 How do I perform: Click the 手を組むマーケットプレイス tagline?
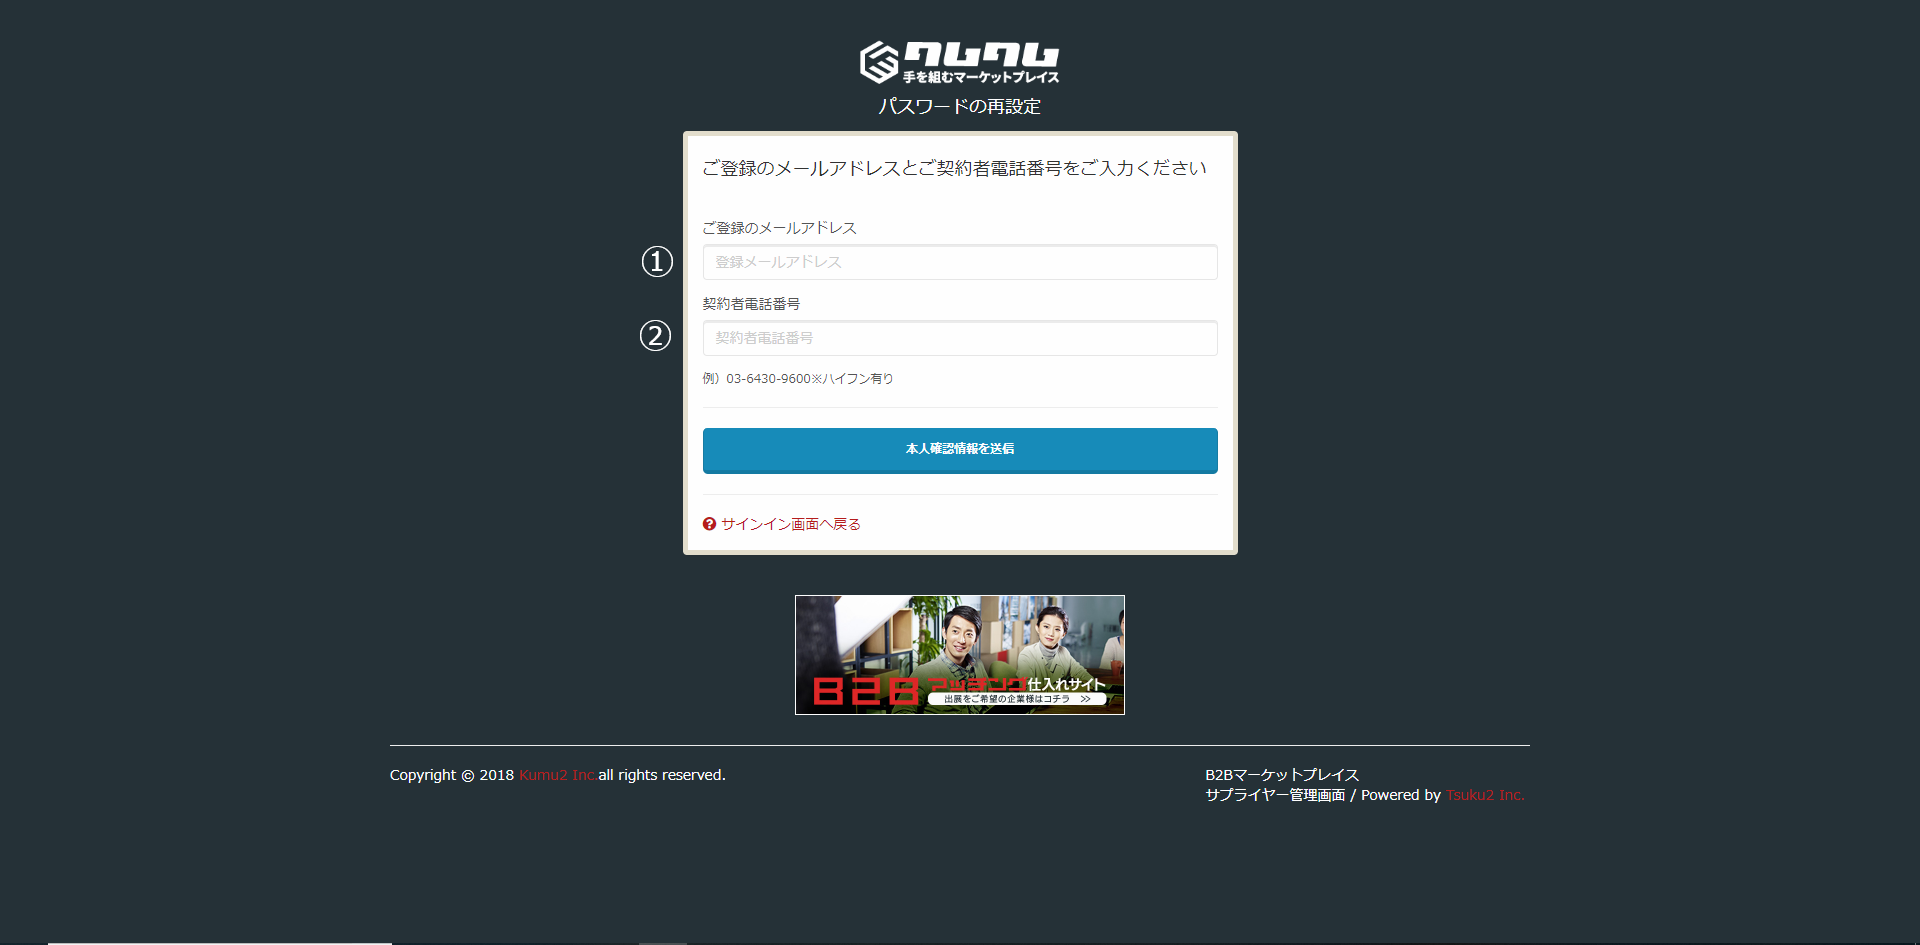[980, 77]
